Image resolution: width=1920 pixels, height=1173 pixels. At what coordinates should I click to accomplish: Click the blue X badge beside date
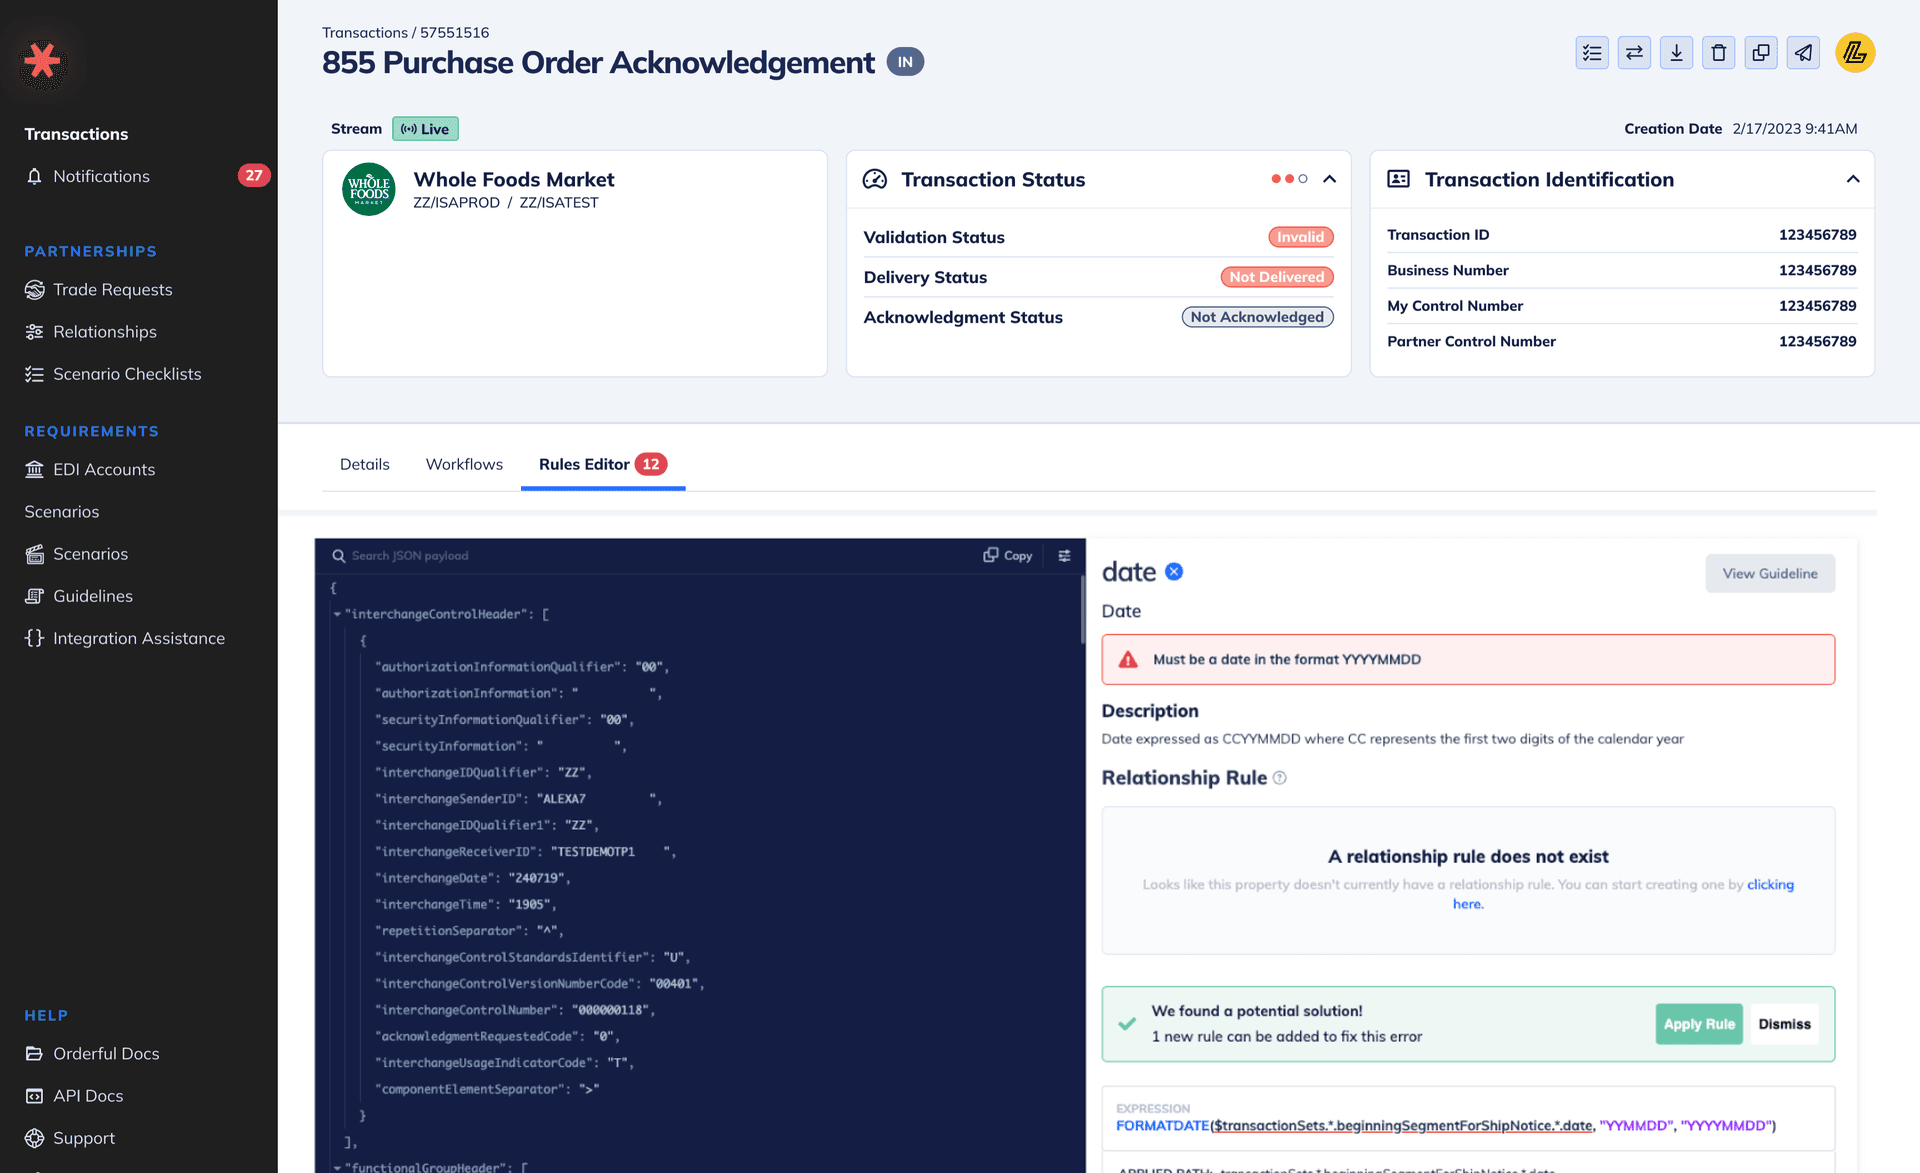click(1174, 571)
